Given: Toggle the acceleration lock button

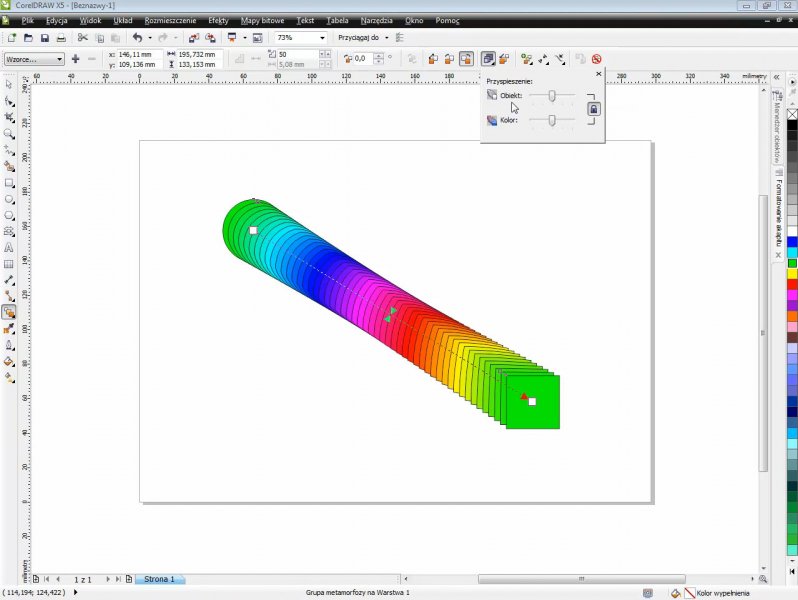Looking at the screenshot, I should coord(593,108).
